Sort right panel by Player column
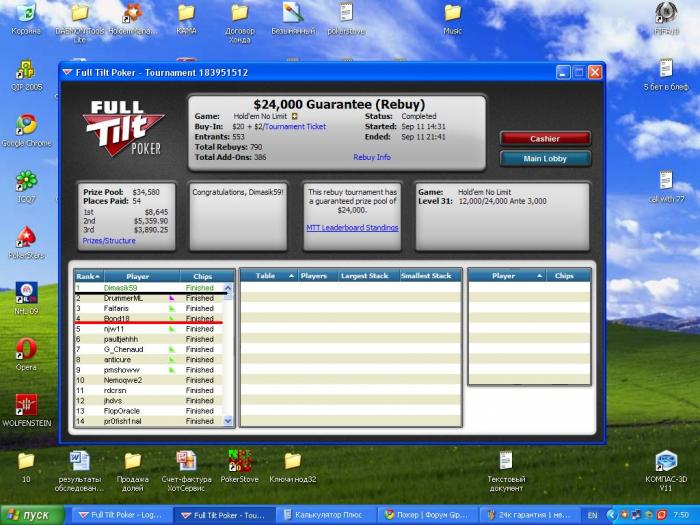Viewport: 700px width, 525px height. click(507, 276)
